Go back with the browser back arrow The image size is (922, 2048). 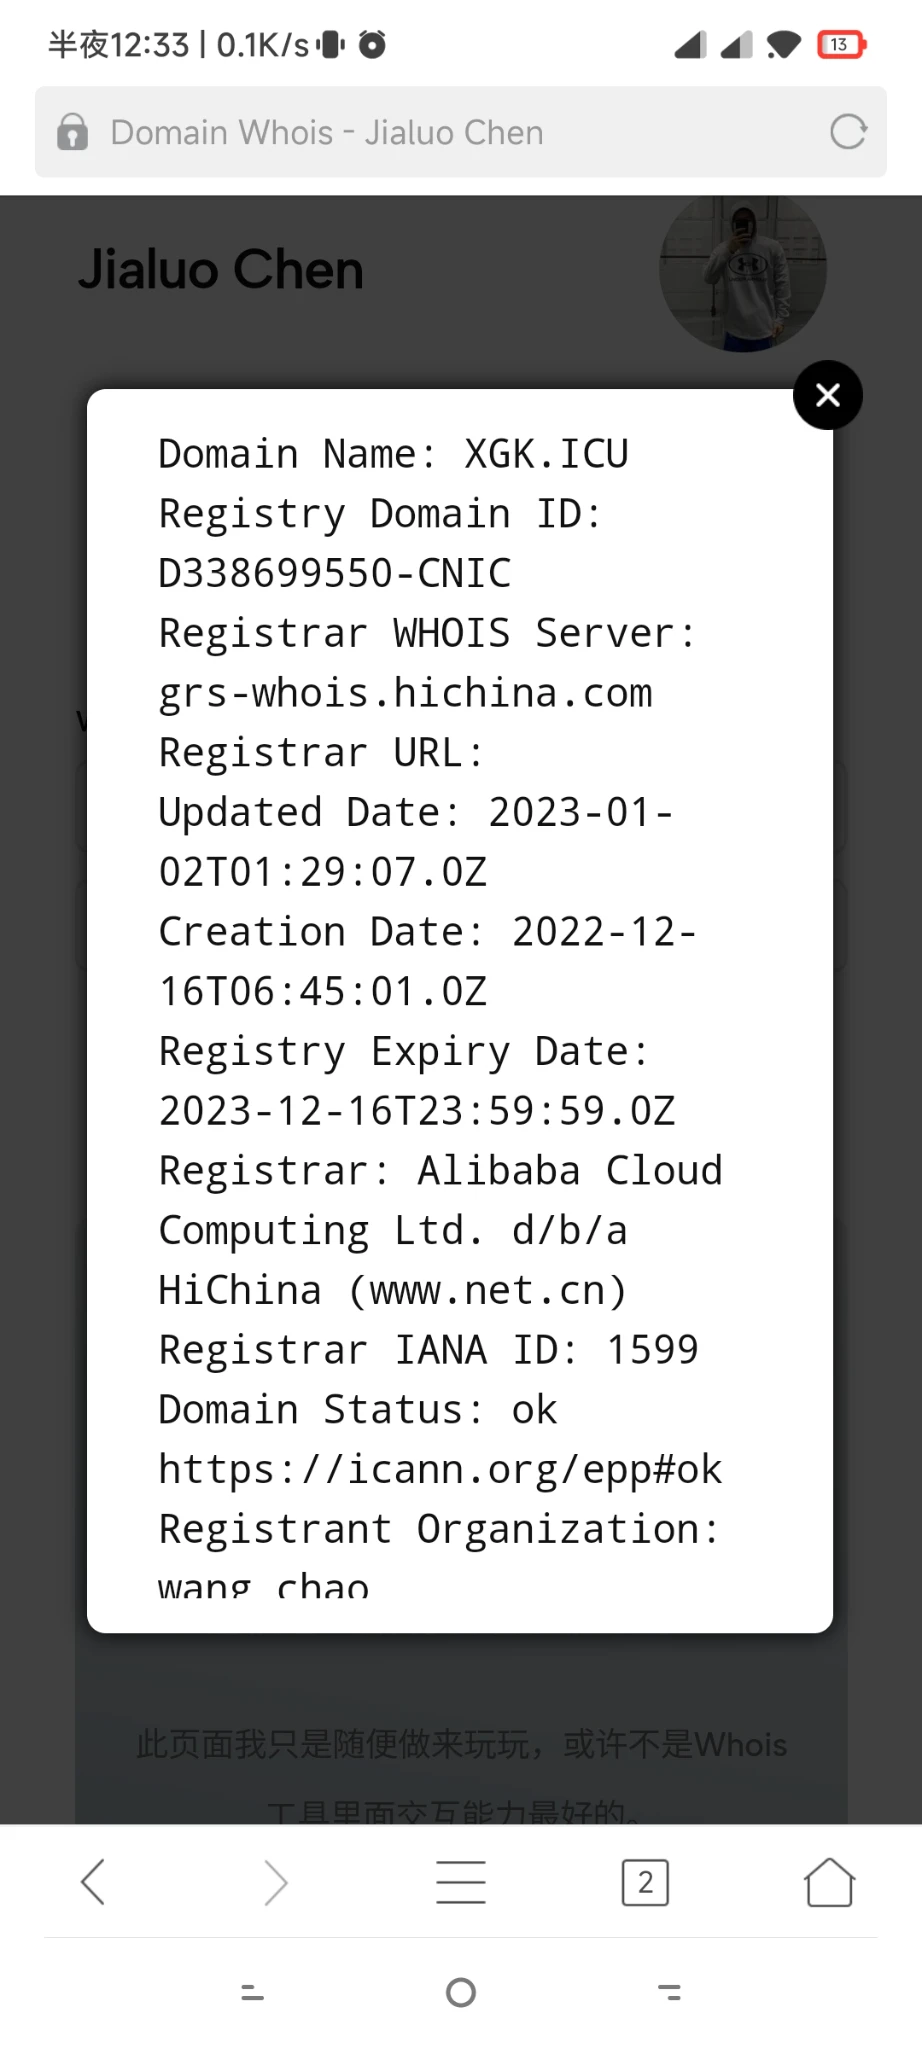click(93, 1883)
